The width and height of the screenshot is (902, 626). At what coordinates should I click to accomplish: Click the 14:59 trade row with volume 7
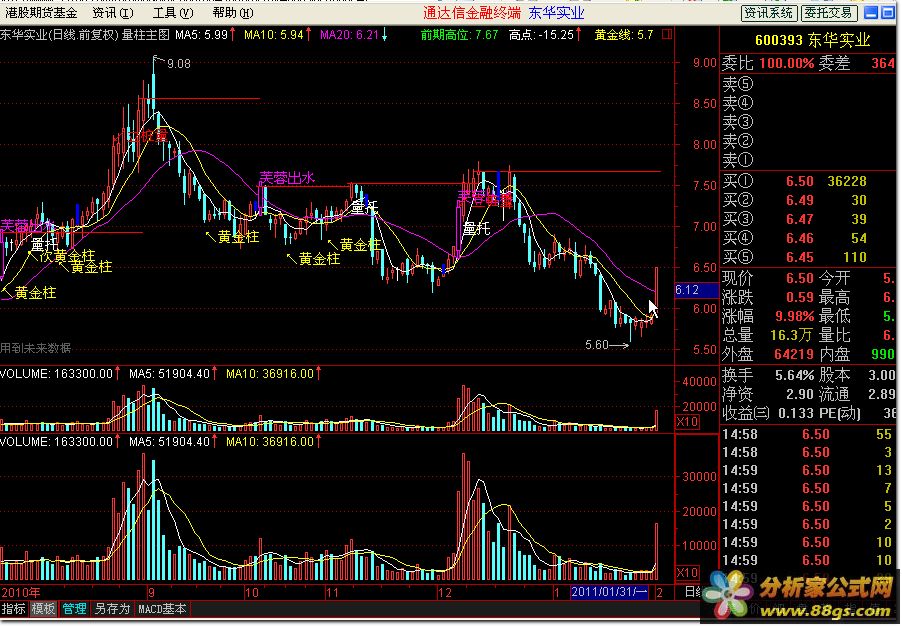coord(807,488)
